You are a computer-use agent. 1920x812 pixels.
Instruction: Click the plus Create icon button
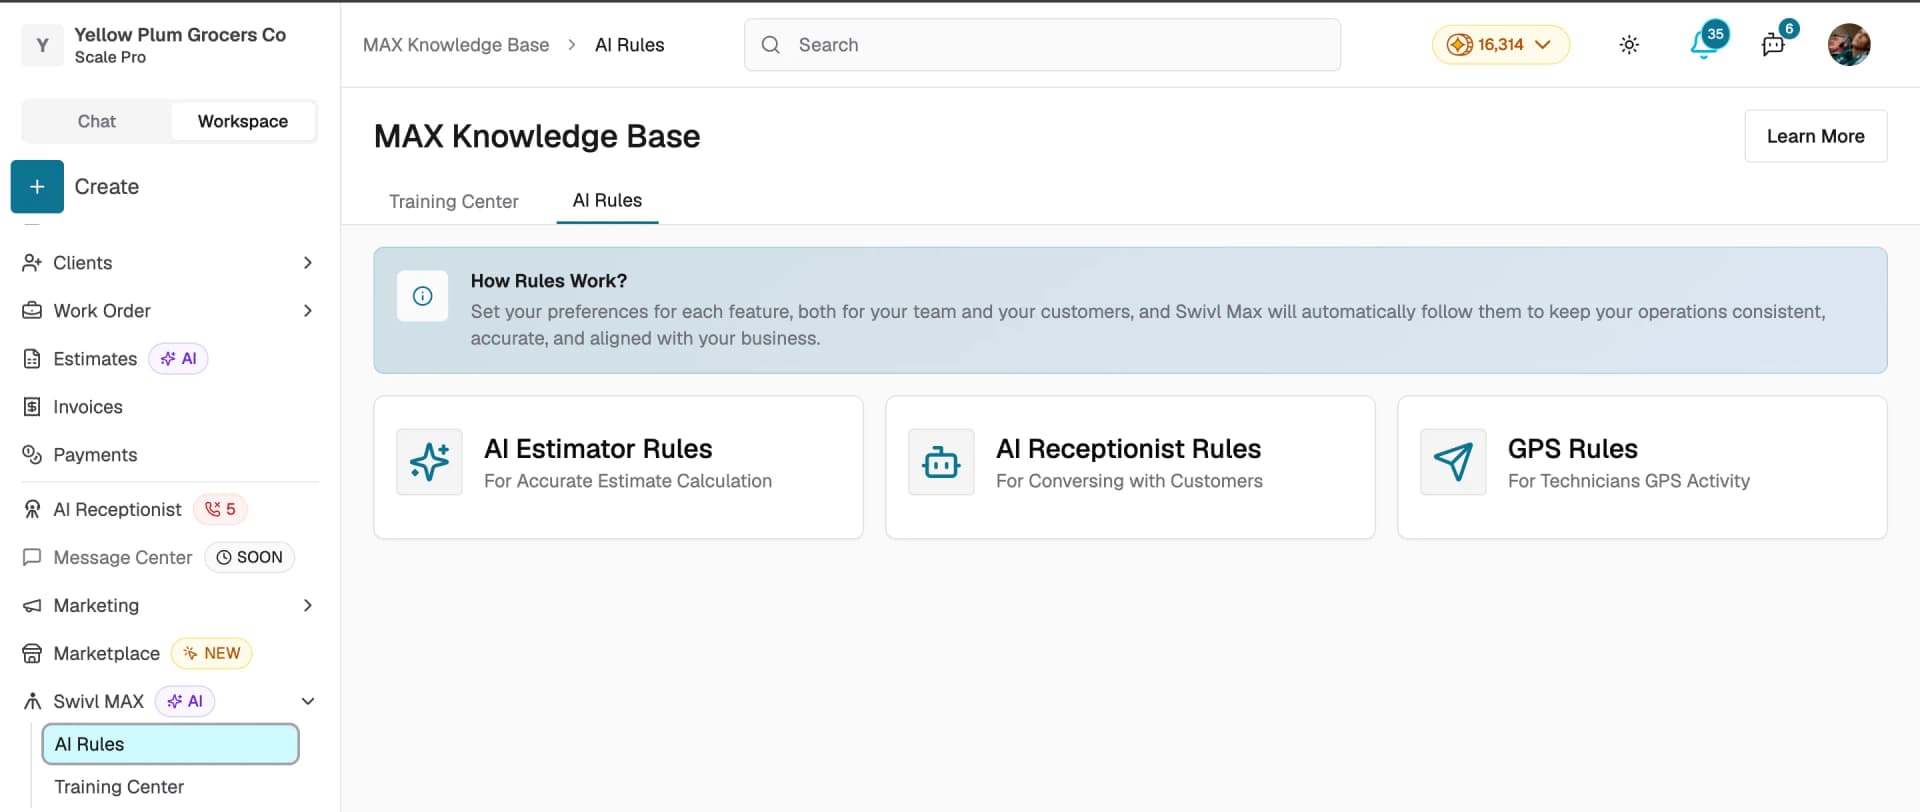[37, 187]
